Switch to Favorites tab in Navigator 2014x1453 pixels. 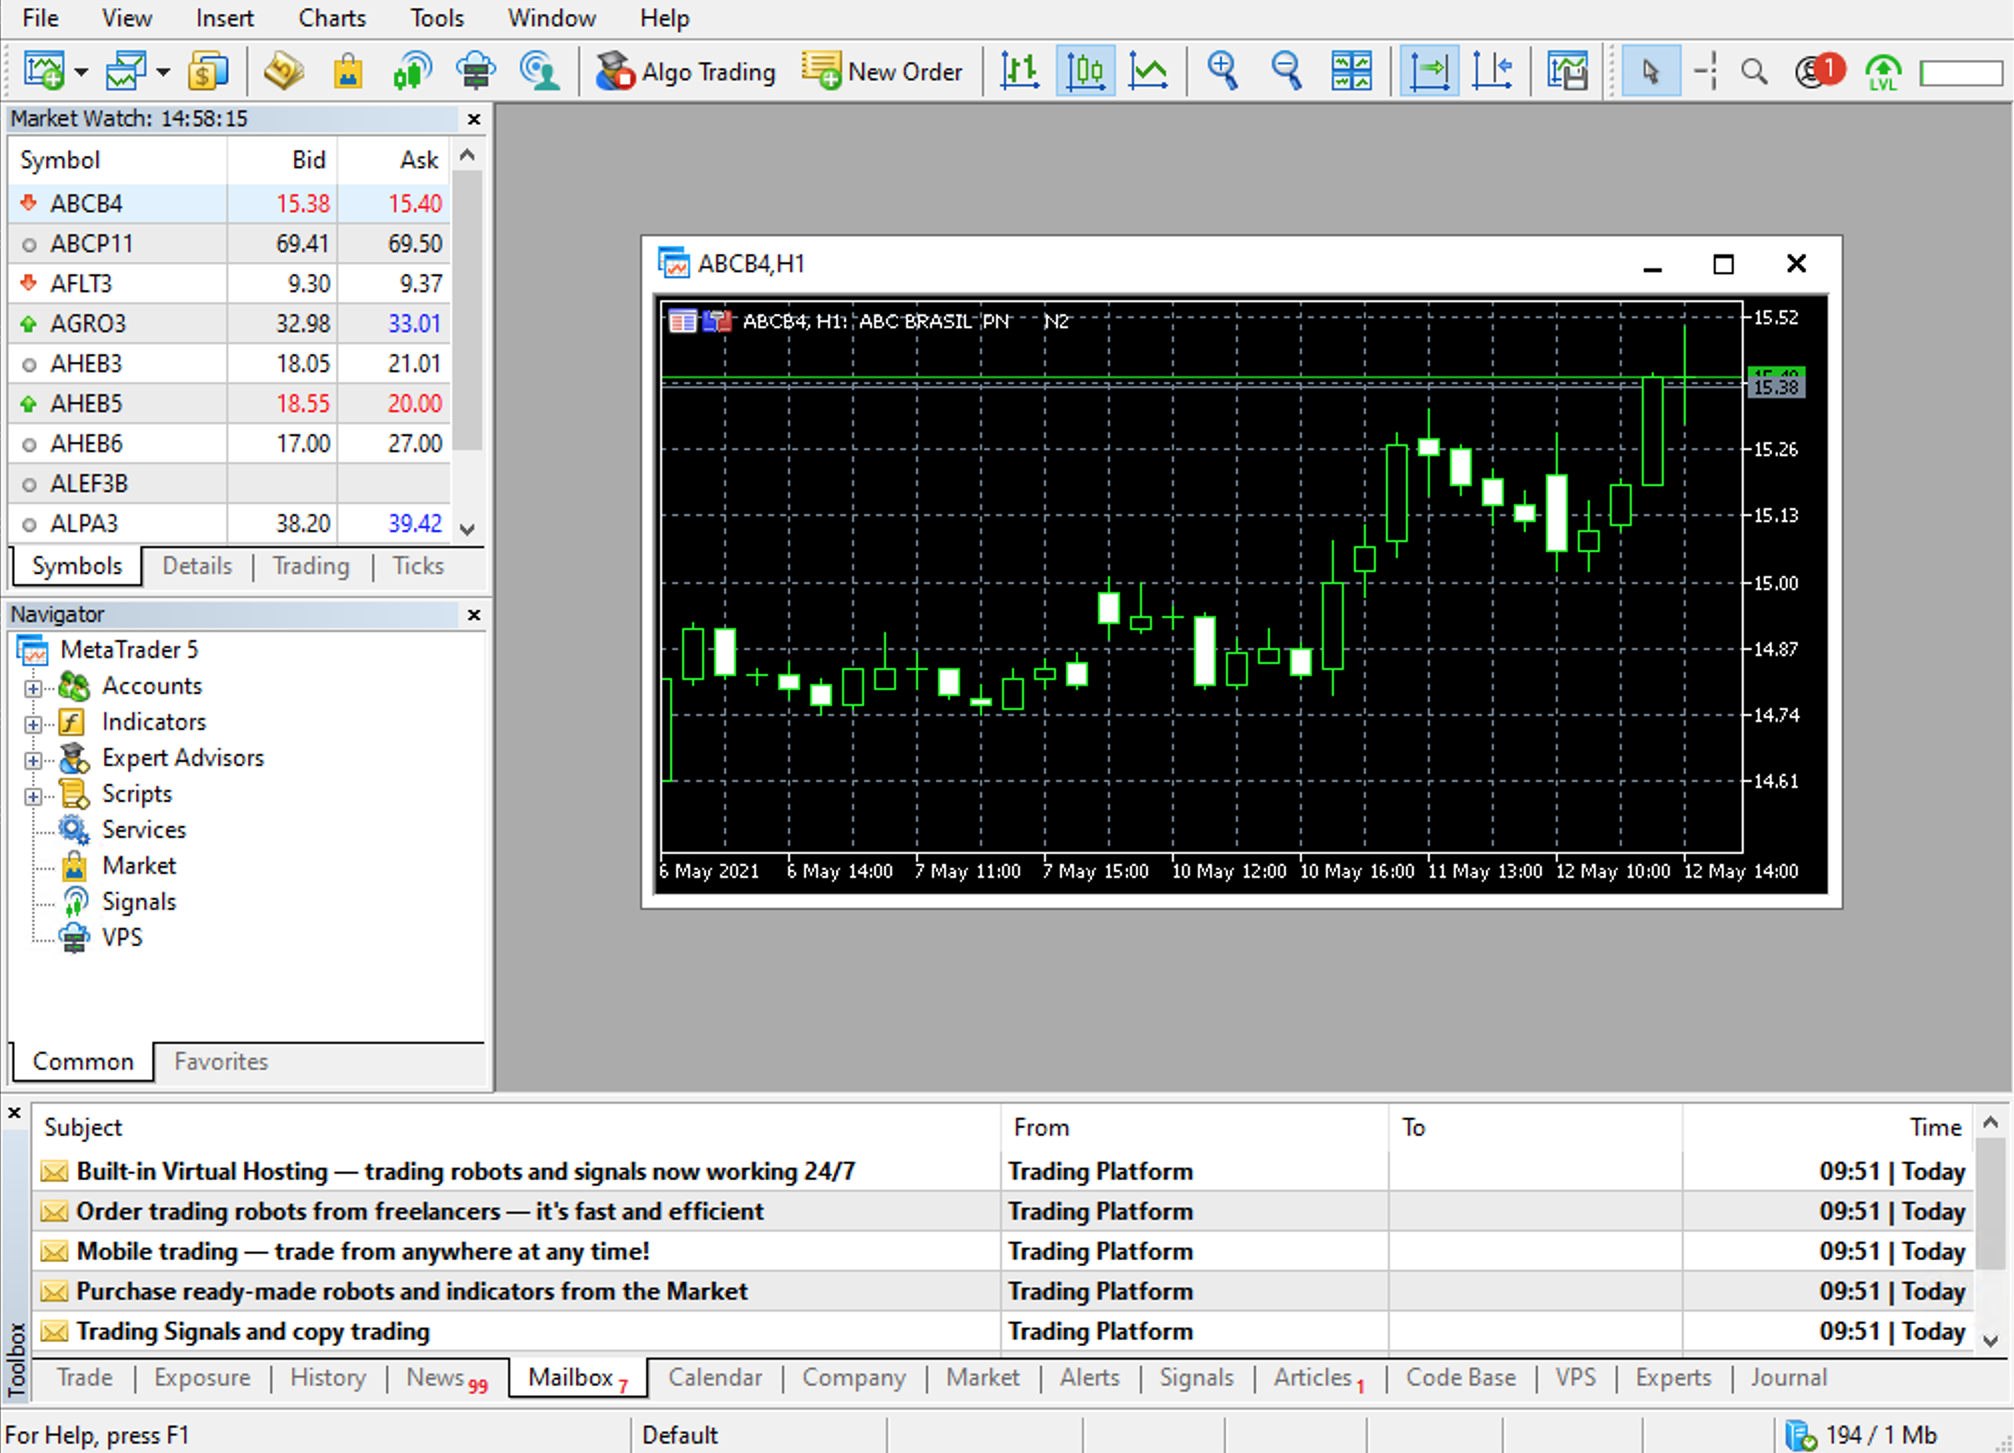221,1062
